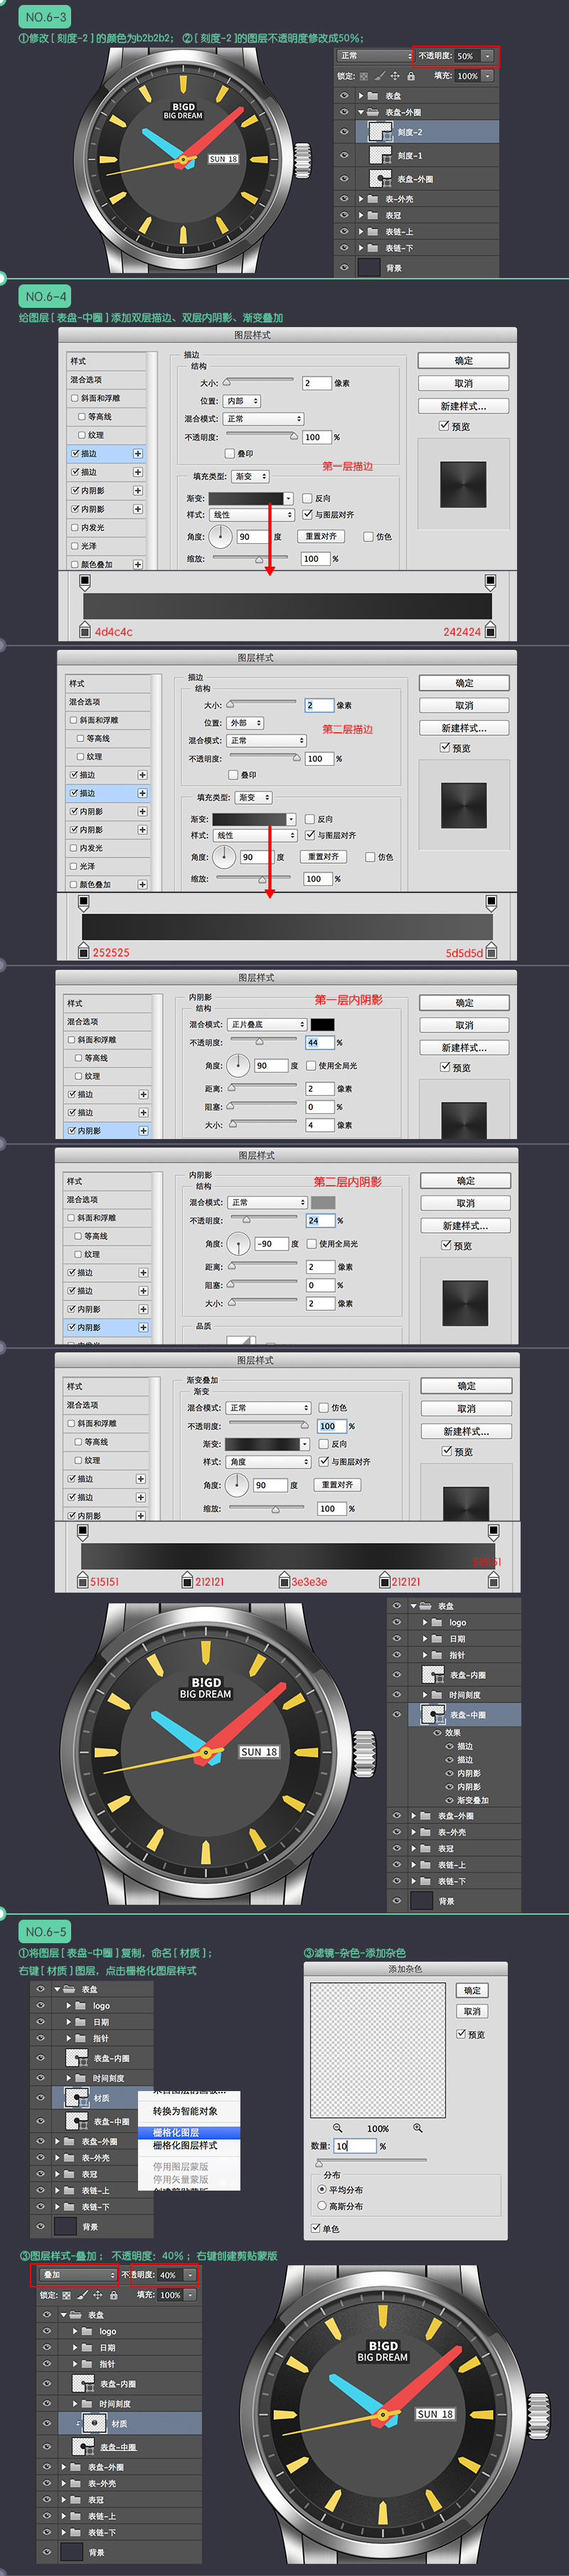The height and width of the screenshot is (2576, 569).
Task: Open opacity dropdown arrow showing 50%
Action: [x=487, y=56]
